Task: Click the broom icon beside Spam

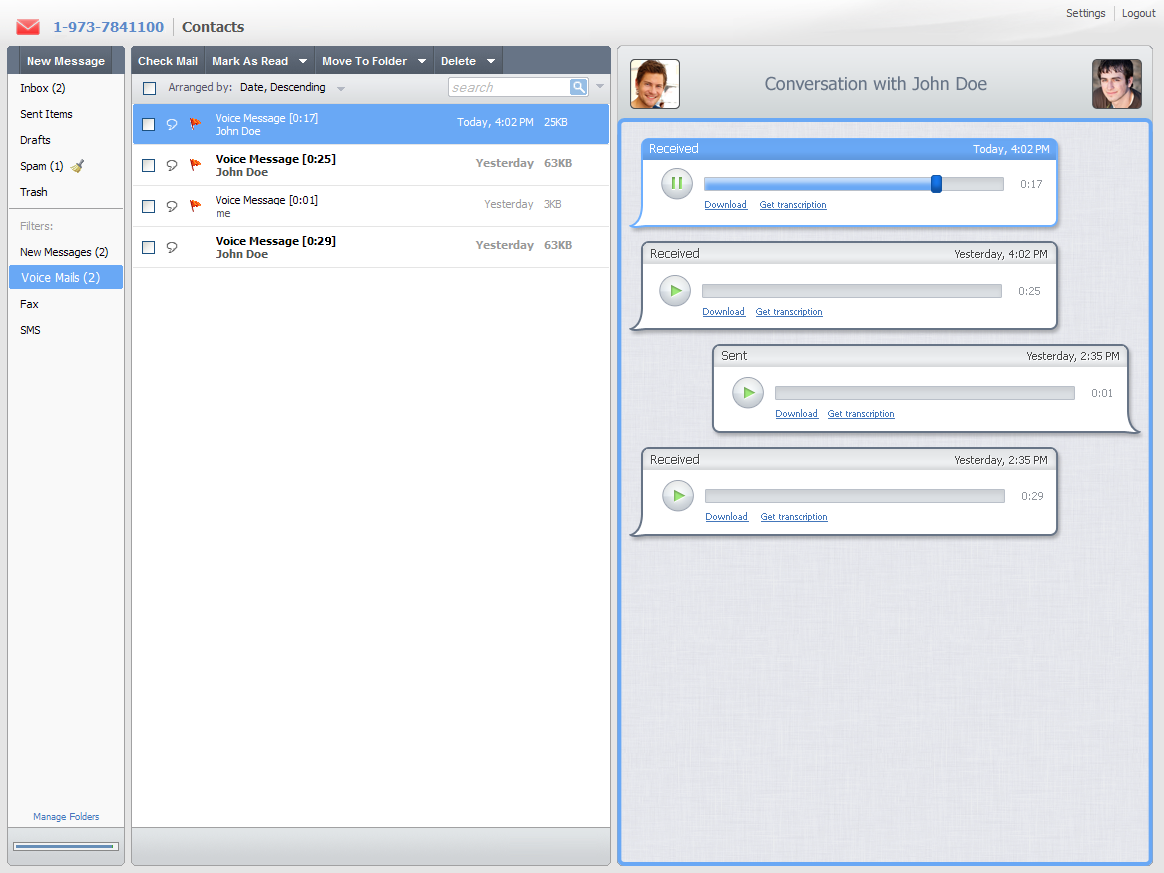Action: click(x=78, y=166)
